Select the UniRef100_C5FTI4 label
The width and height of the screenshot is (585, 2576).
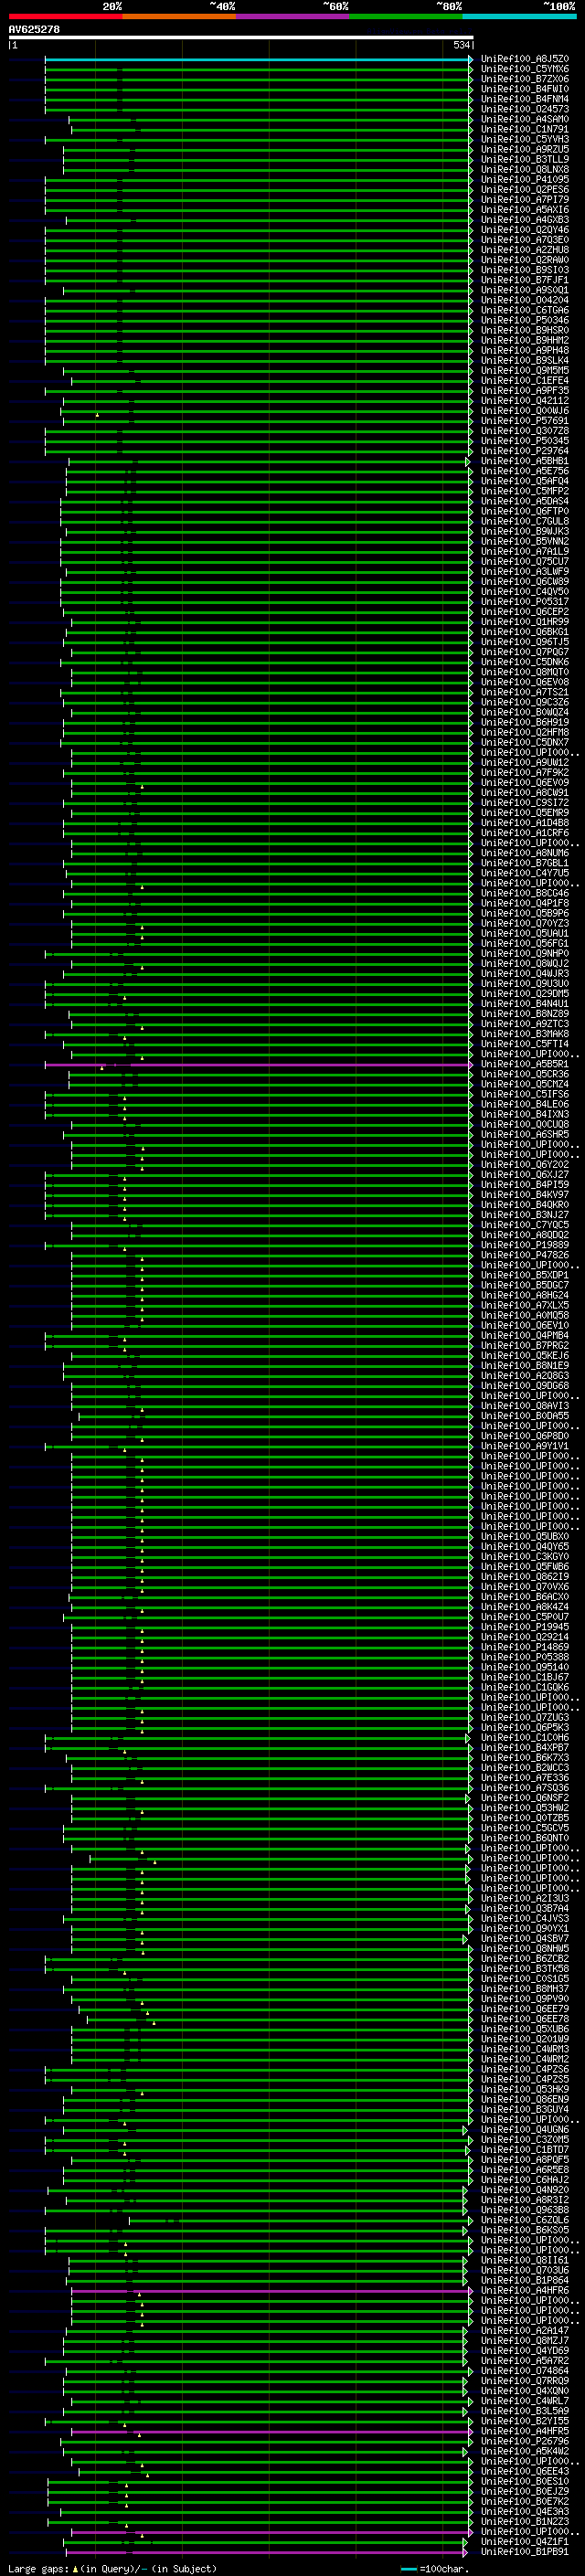525,1045
